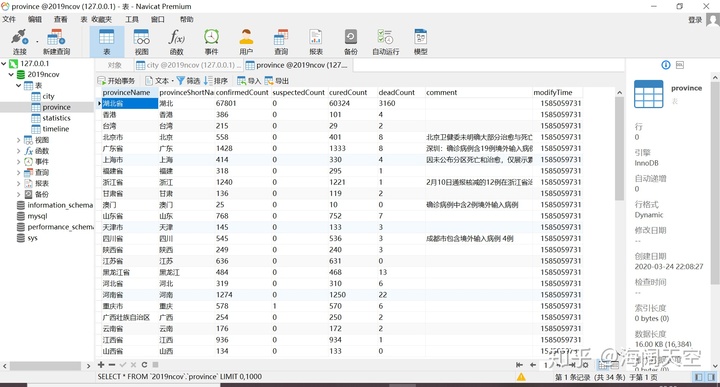Screen dimensions: 720x387
Task: Open the 帮助 menu
Action: 186,19
